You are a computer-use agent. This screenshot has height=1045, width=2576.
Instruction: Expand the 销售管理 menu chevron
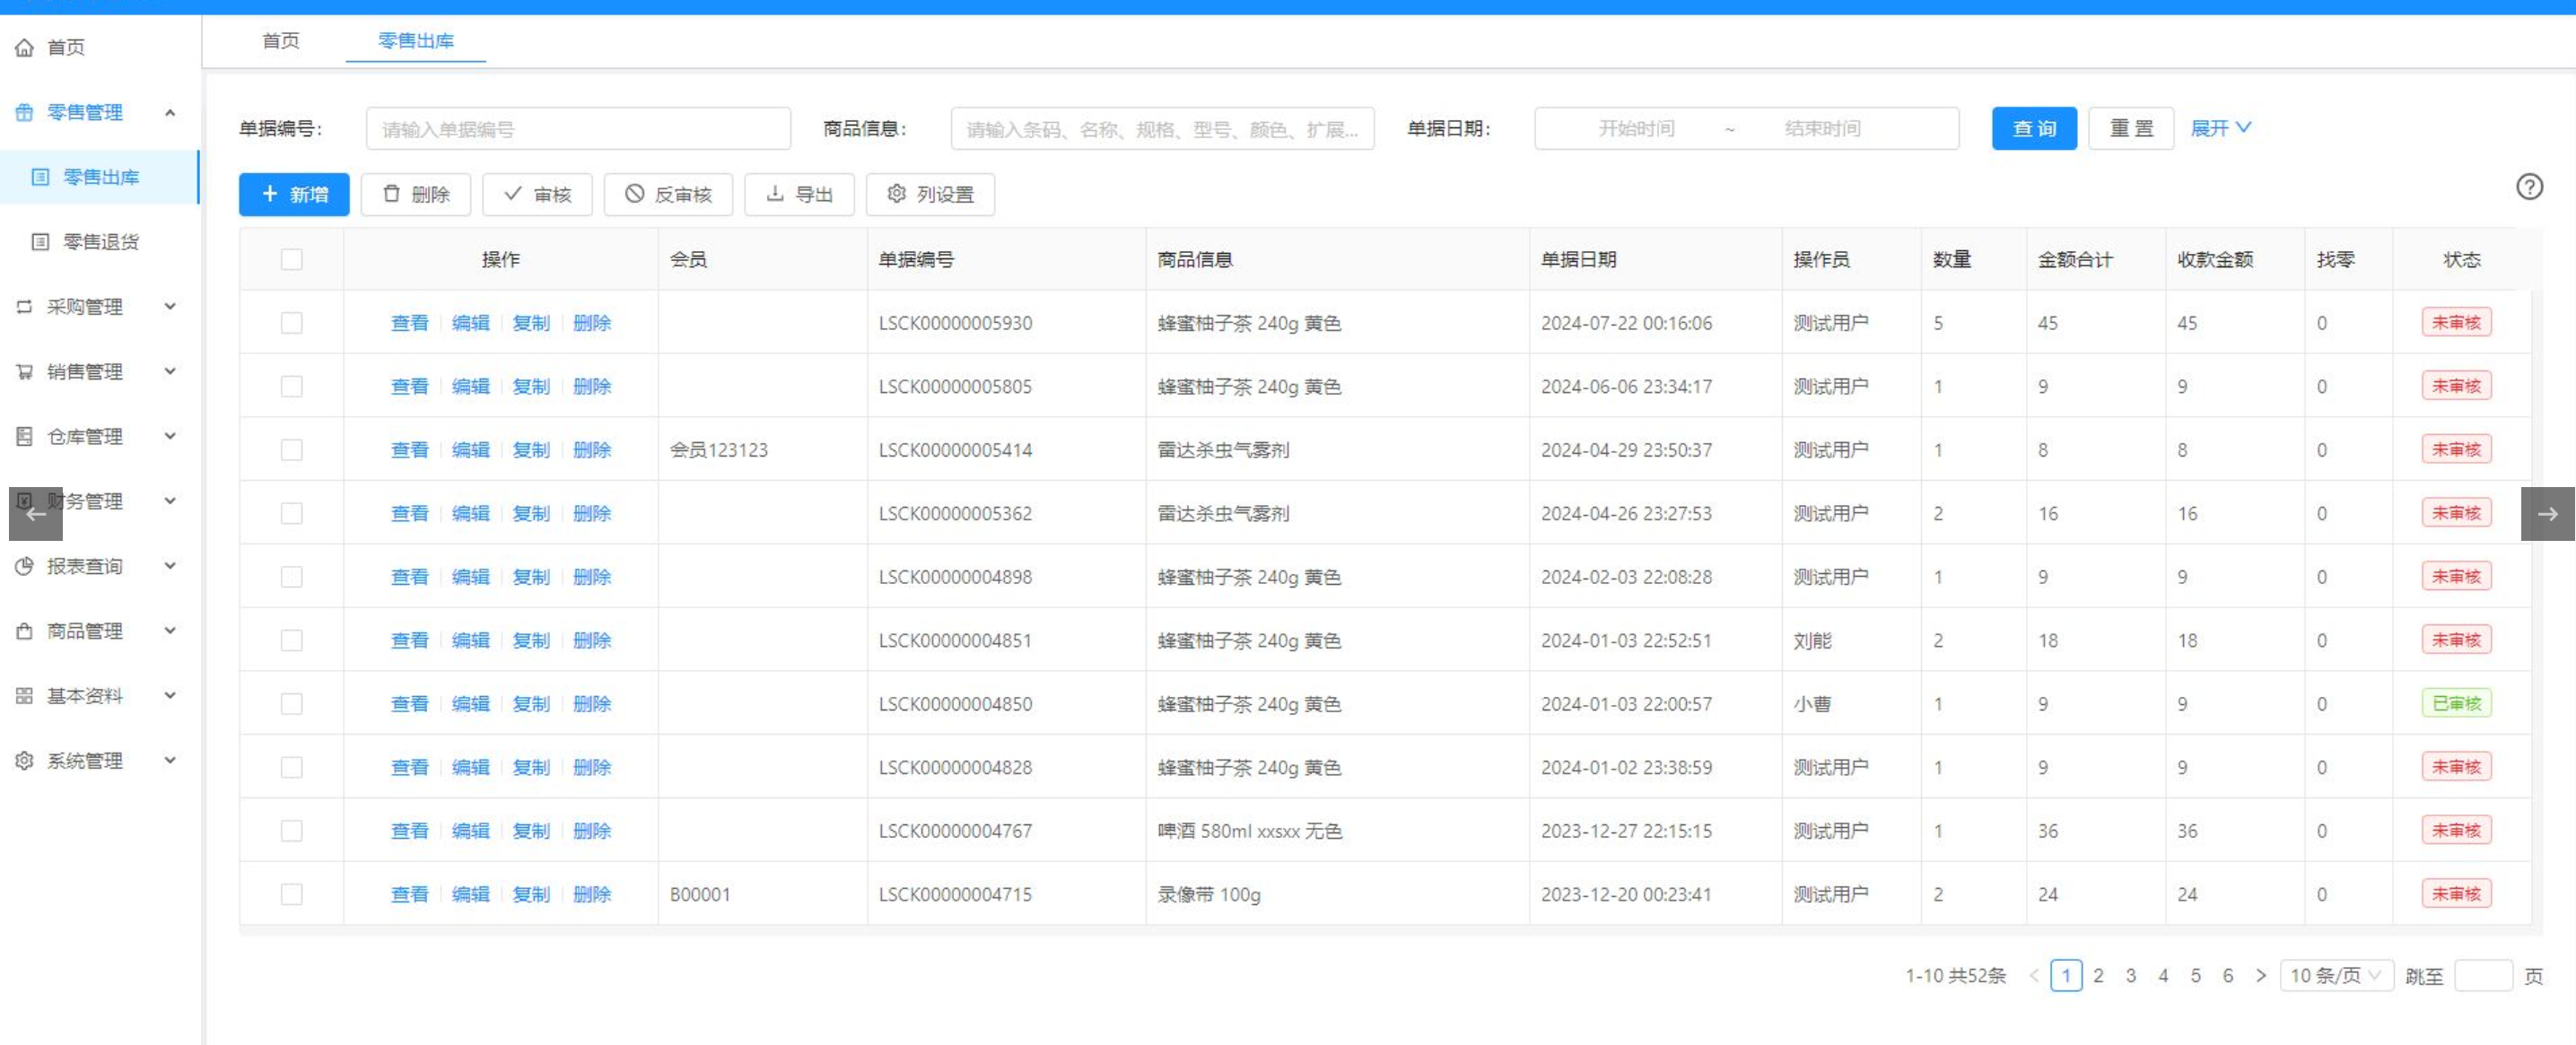point(170,372)
